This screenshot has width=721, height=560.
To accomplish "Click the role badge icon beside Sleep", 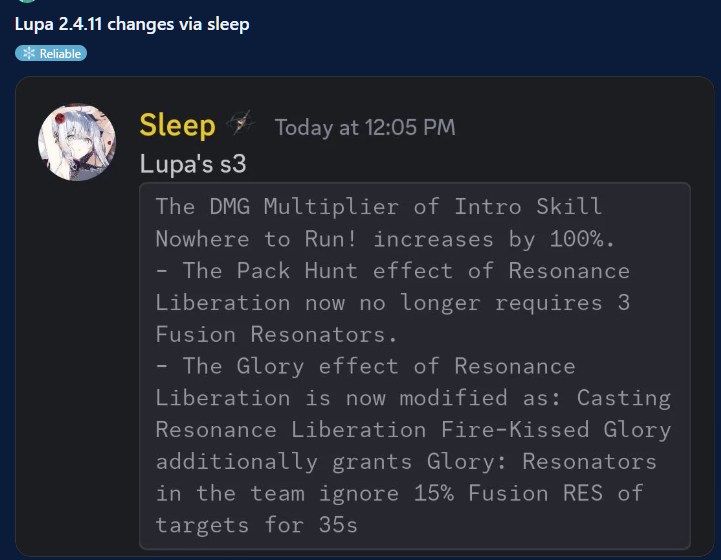I will 241,123.
